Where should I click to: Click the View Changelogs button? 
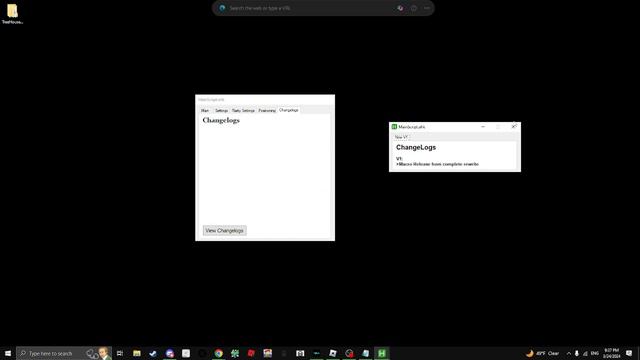[224, 231]
